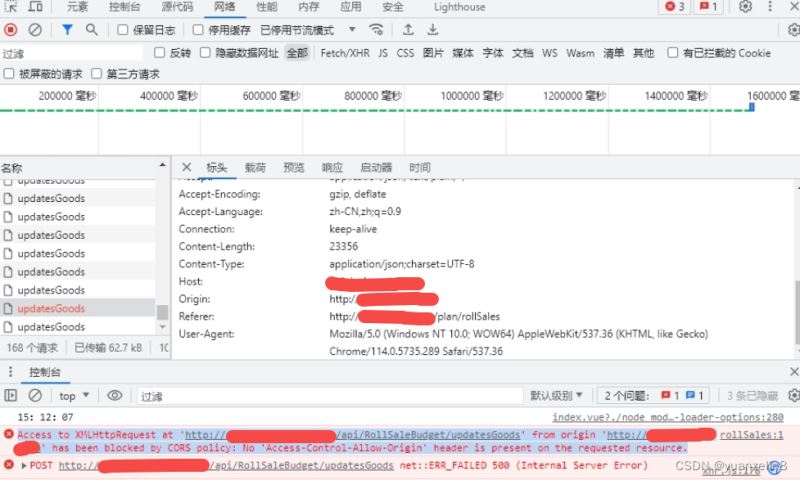Image resolution: width=800 pixels, height=480 pixels.
Task: Open console settings gear icon
Action: click(x=793, y=395)
